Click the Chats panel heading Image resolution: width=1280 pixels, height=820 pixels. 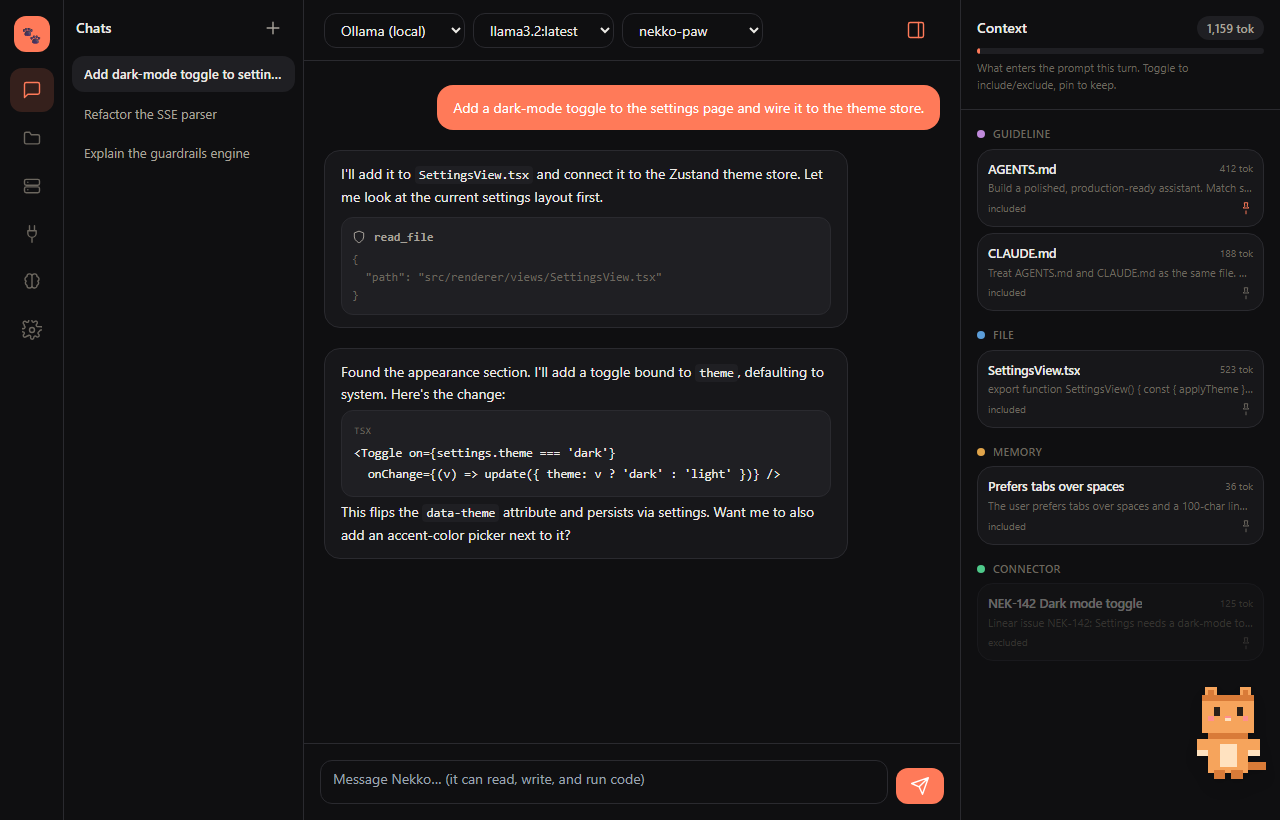[94, 28]
